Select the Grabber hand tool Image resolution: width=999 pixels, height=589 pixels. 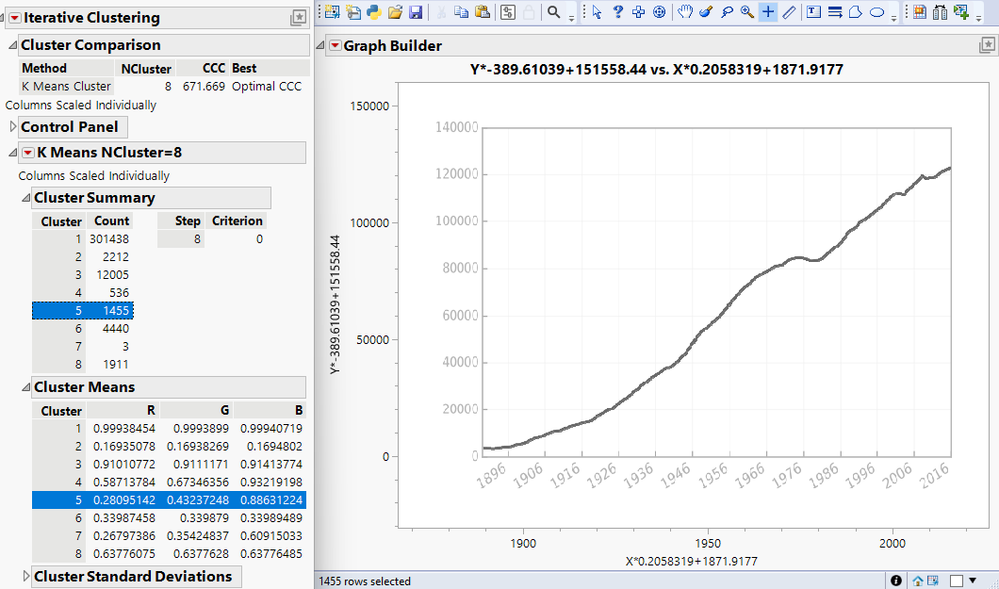[x=685, y=11]
